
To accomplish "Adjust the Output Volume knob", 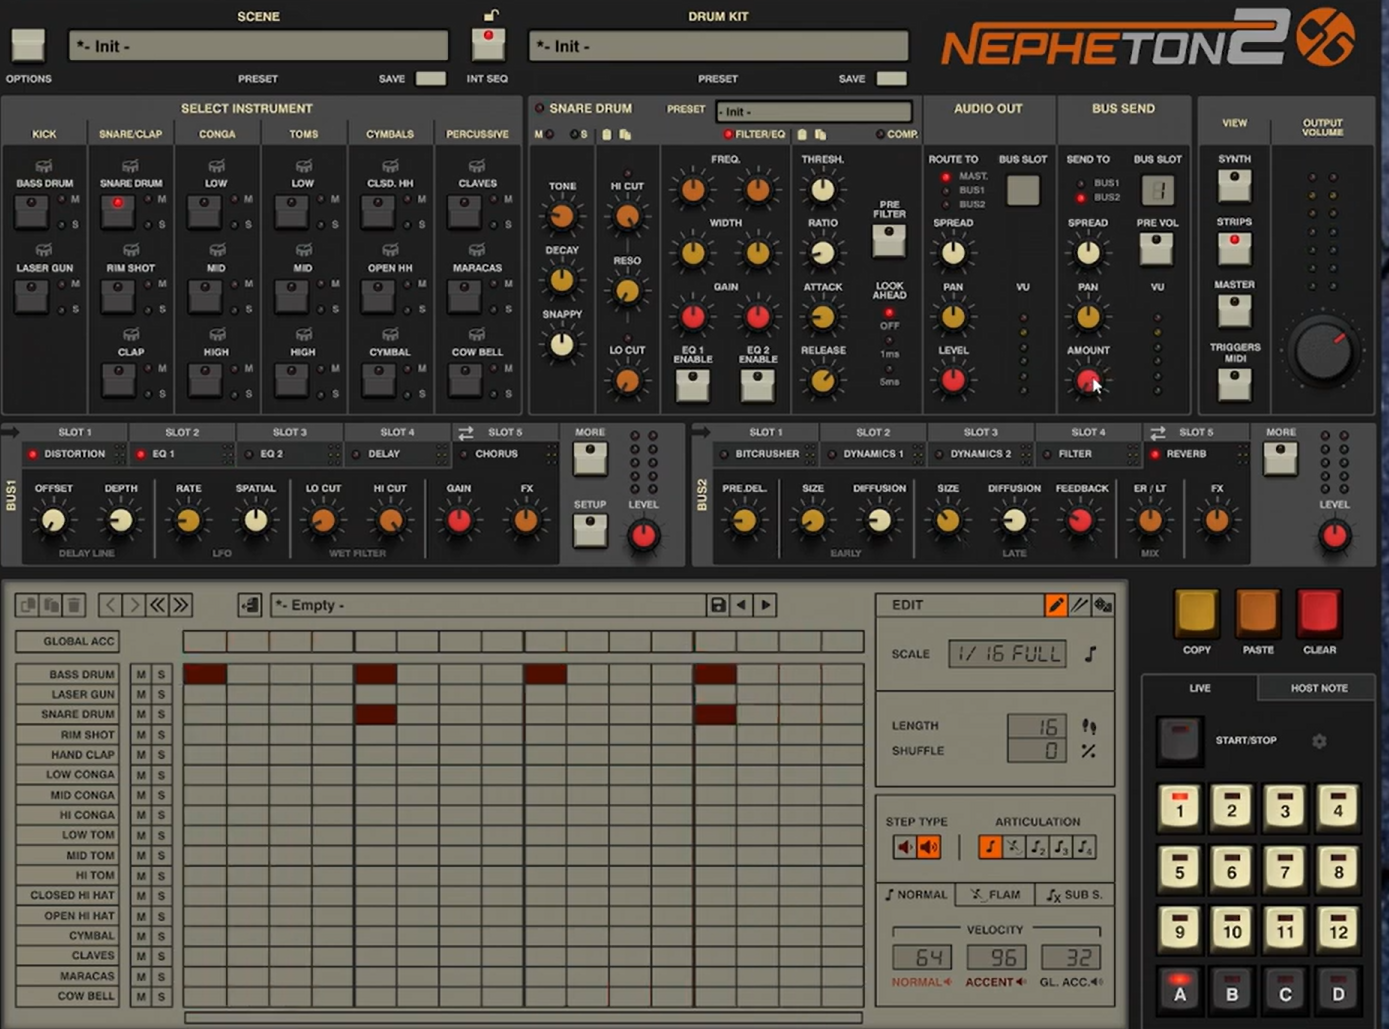I will [1322, 352].
